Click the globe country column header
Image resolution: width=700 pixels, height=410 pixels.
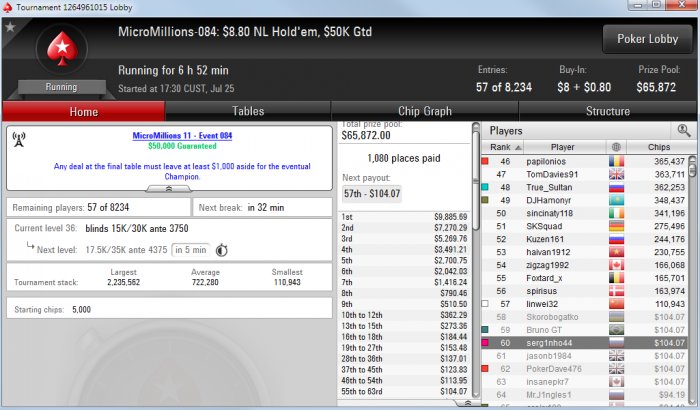617,147
